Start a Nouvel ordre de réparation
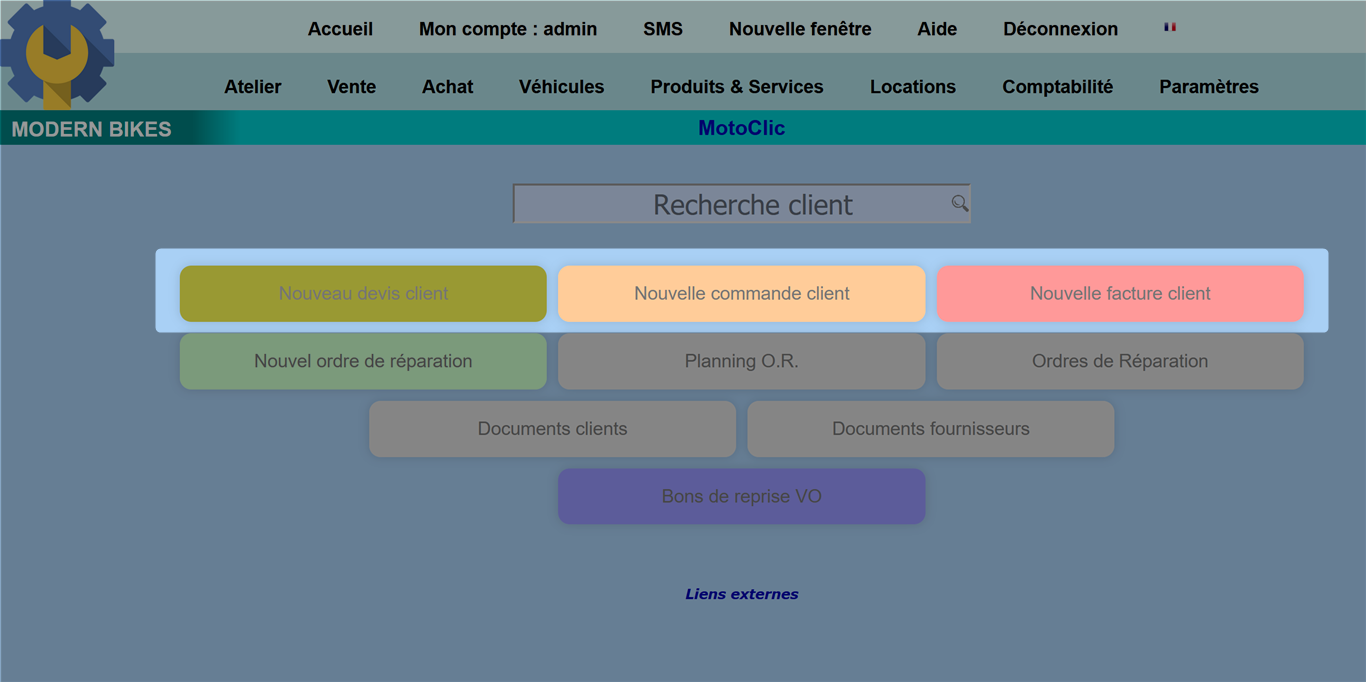Viewport: 1366px width, 682px height. 363,361
